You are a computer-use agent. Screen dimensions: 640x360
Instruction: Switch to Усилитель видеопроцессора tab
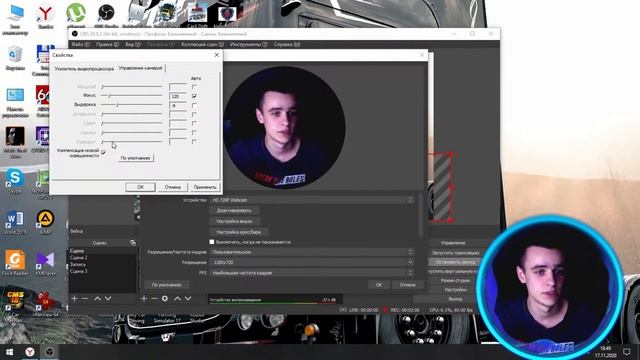84,69
